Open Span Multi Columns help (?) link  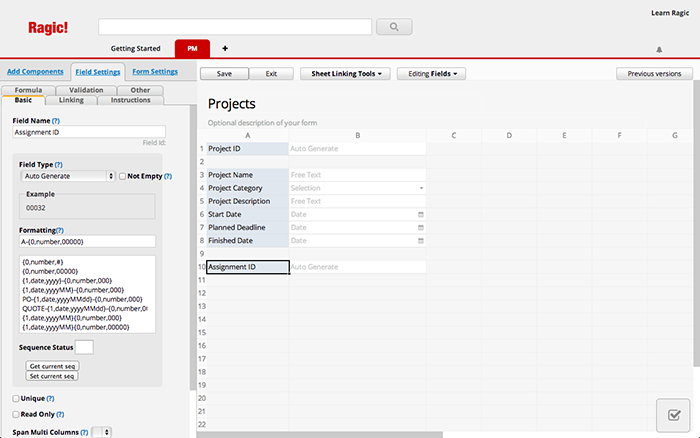click(84, 432)
